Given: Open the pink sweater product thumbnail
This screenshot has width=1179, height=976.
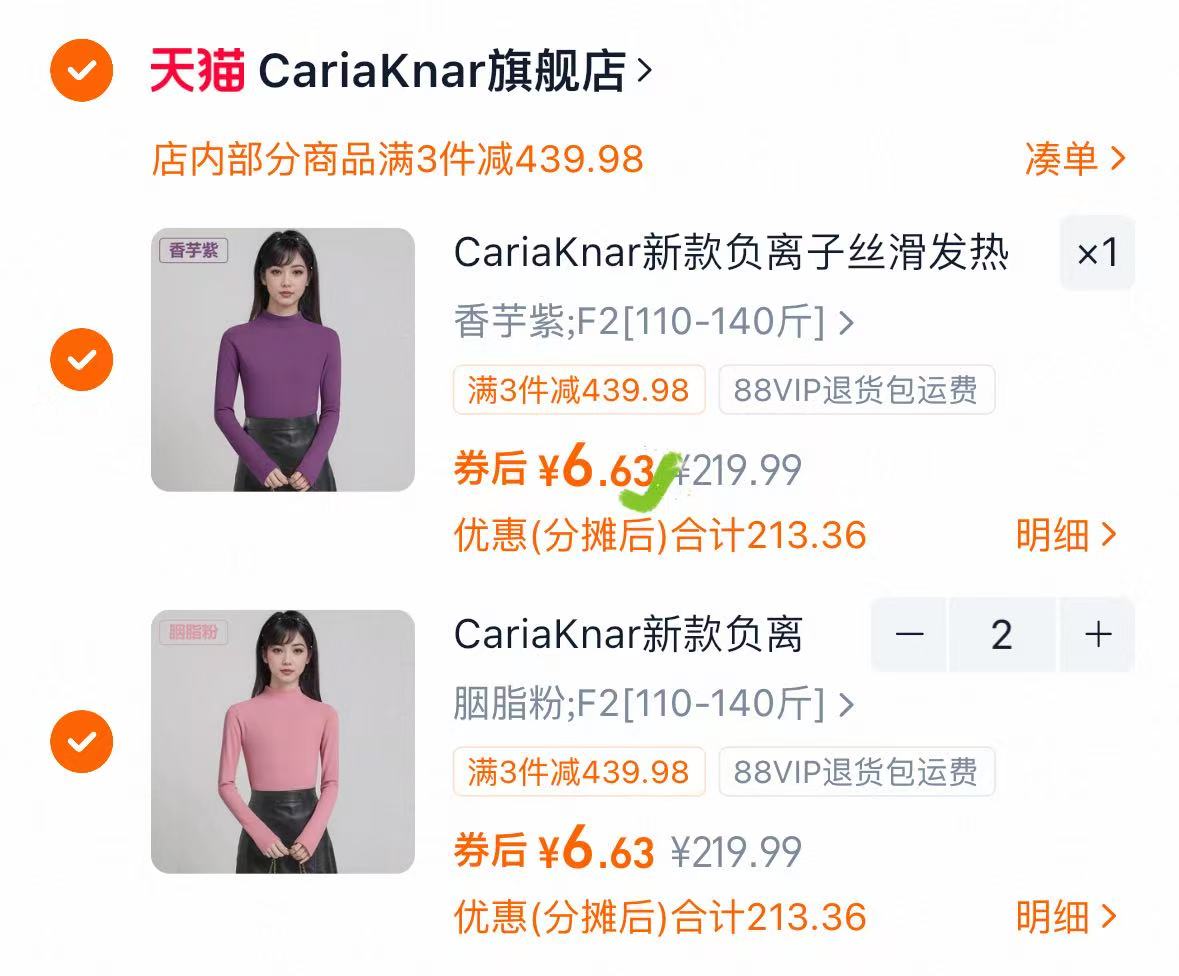Looking at the screenshot, I should [283, 741].
